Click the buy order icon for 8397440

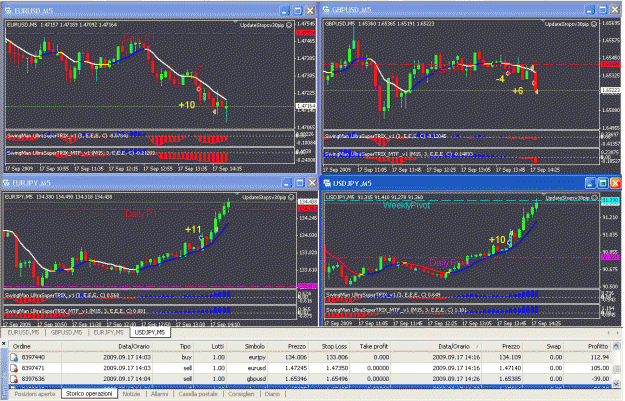[x=14, y=358]
